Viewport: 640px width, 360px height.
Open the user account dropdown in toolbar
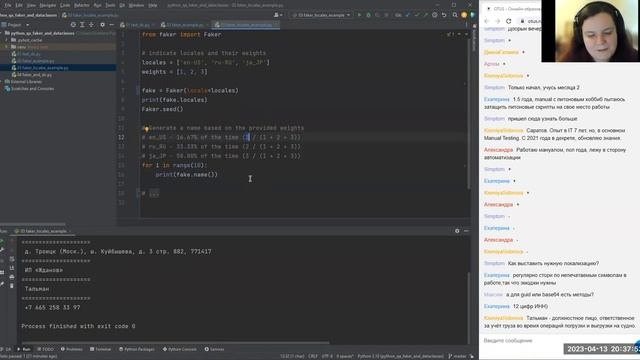(278, 15)
